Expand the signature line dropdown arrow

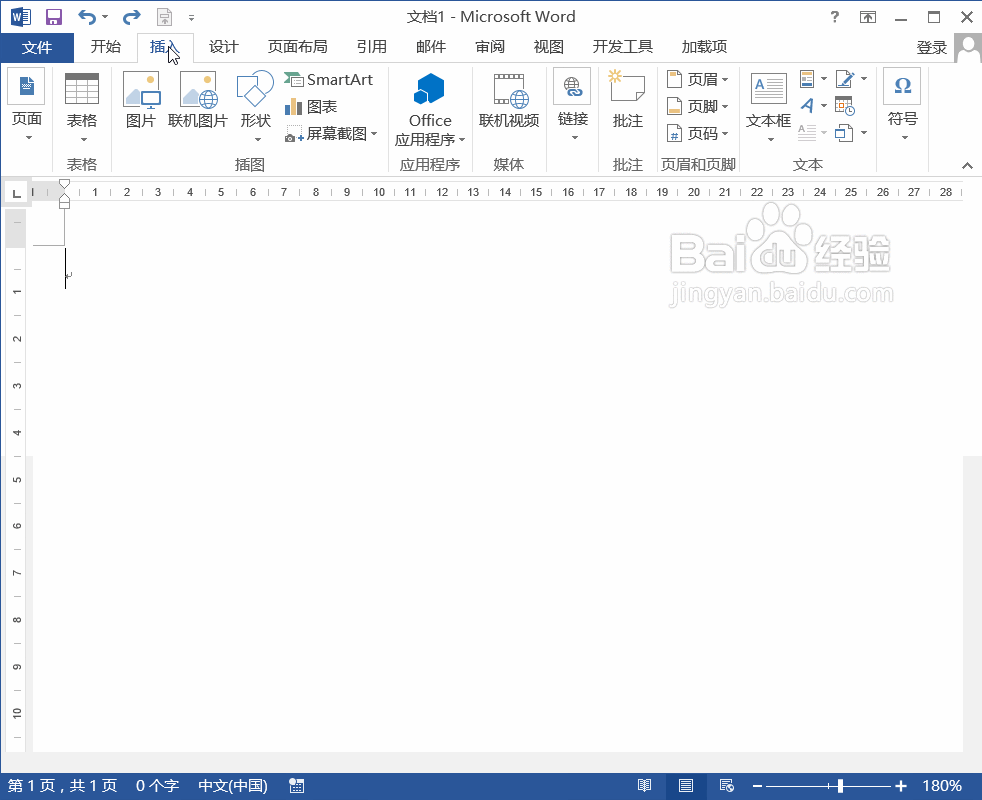point(864,79)
